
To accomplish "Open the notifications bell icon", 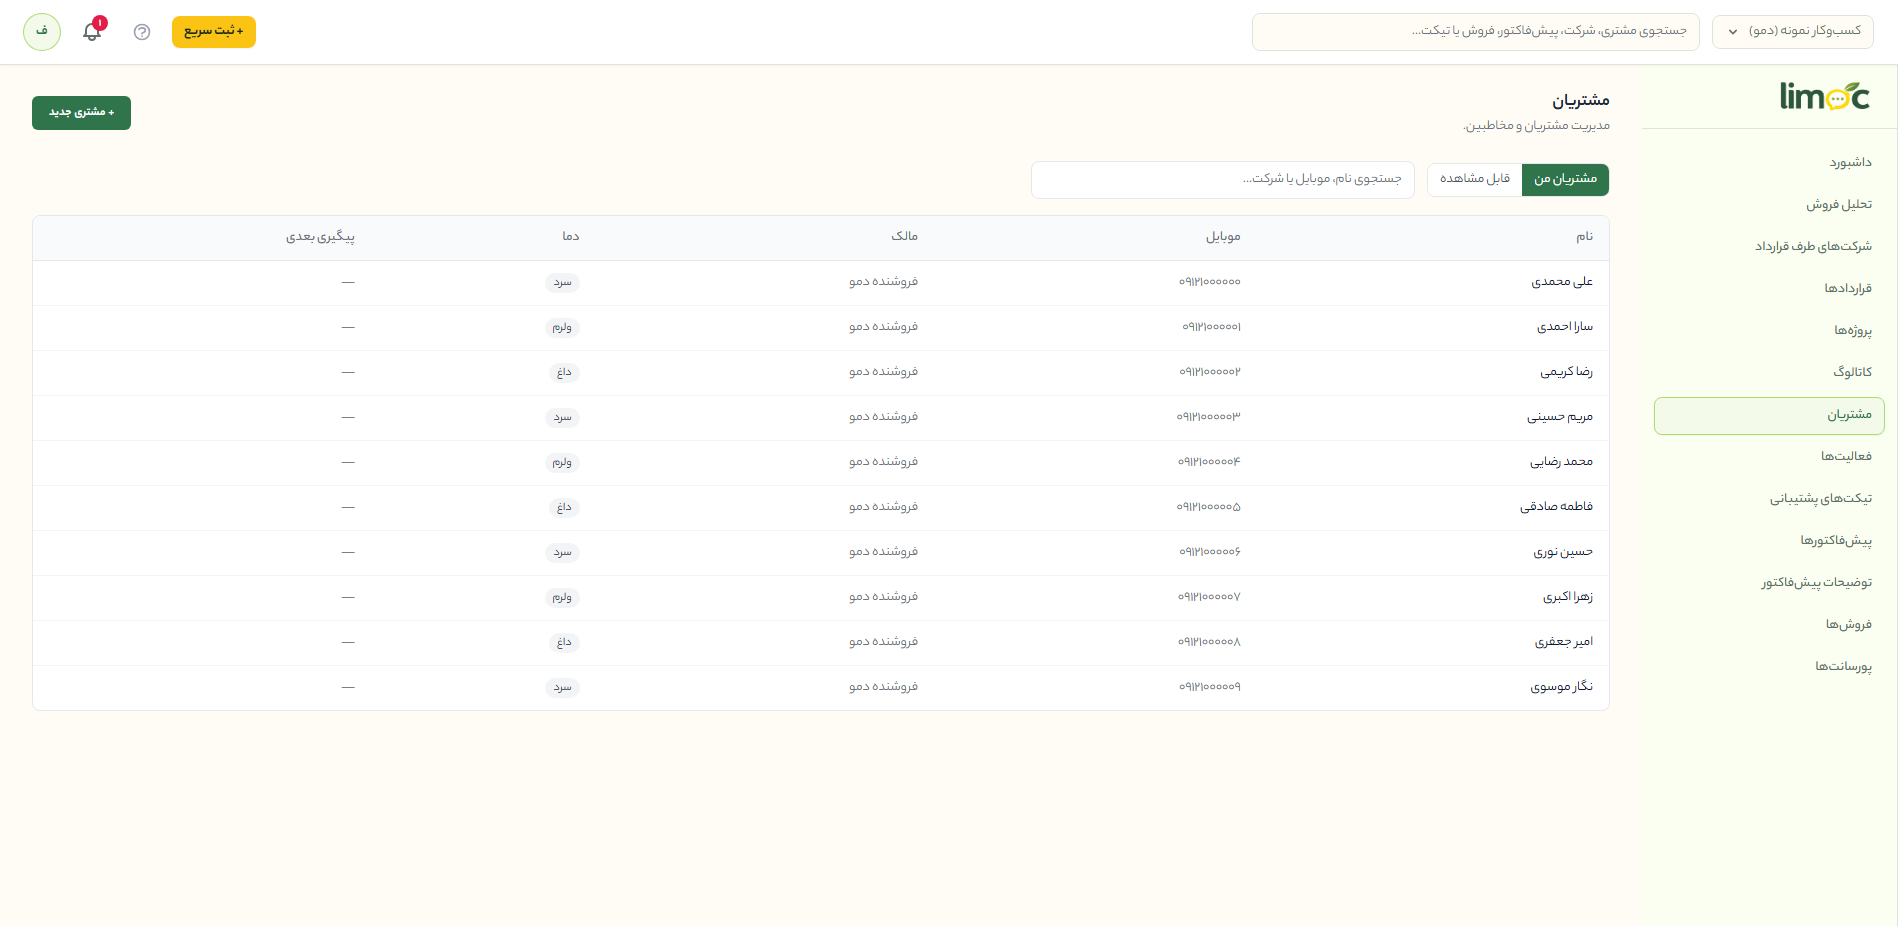I will tap(92, 31).
